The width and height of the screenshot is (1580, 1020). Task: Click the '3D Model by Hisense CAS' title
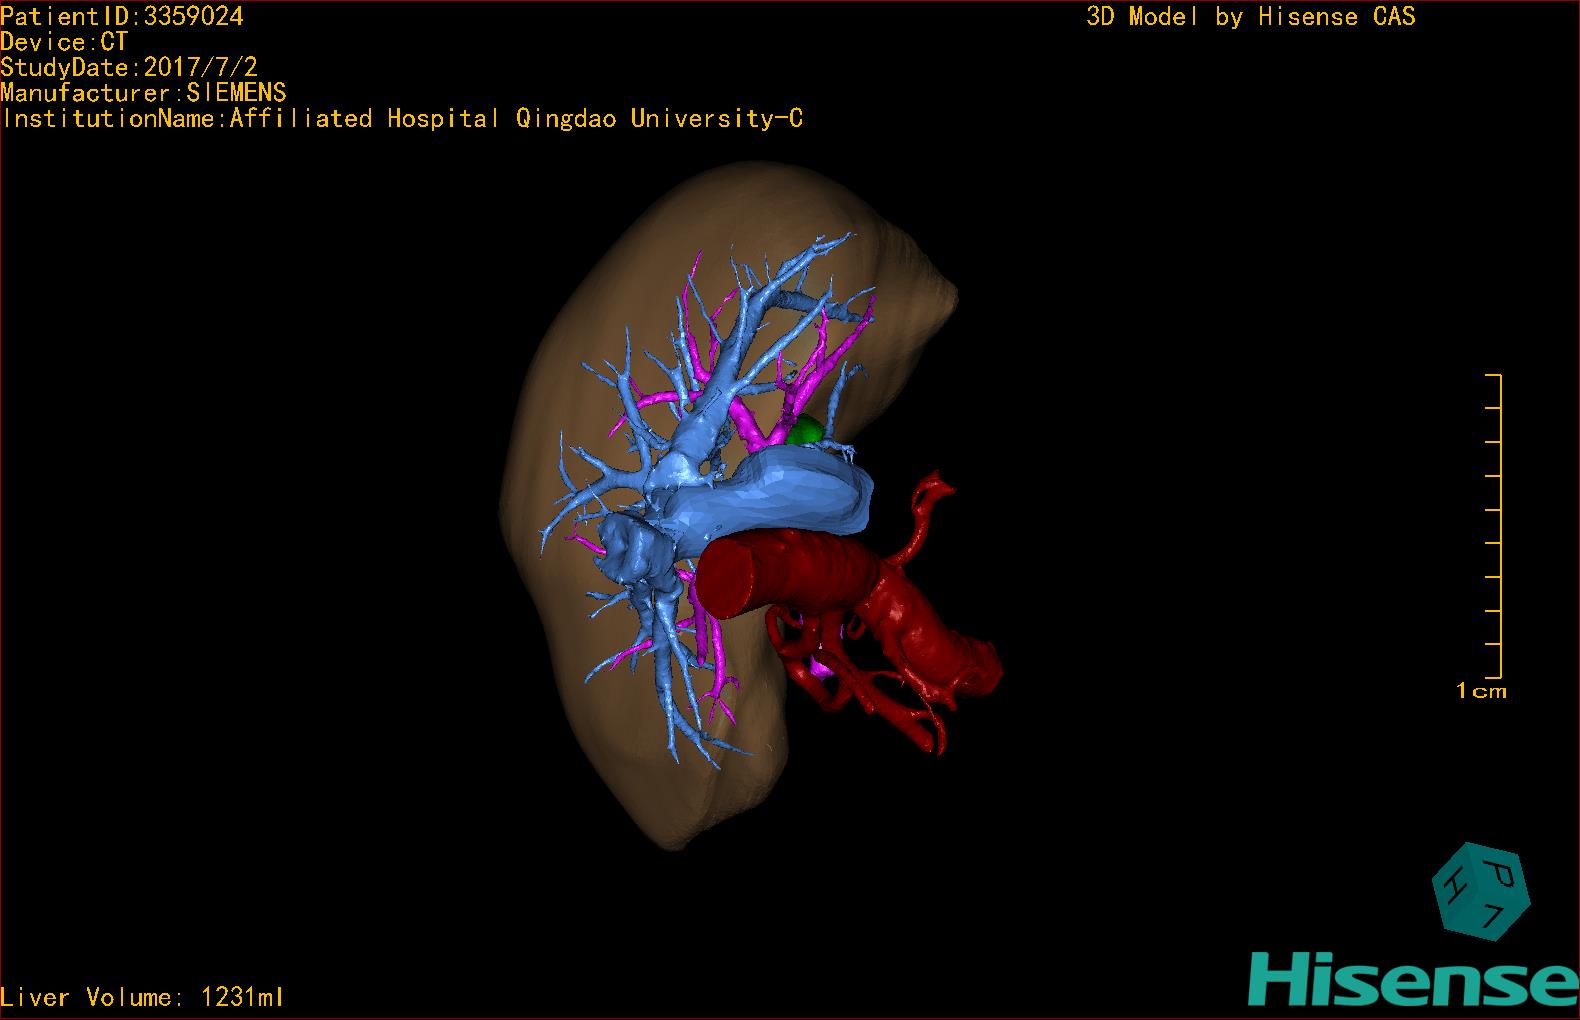(x=1251, y=16)
